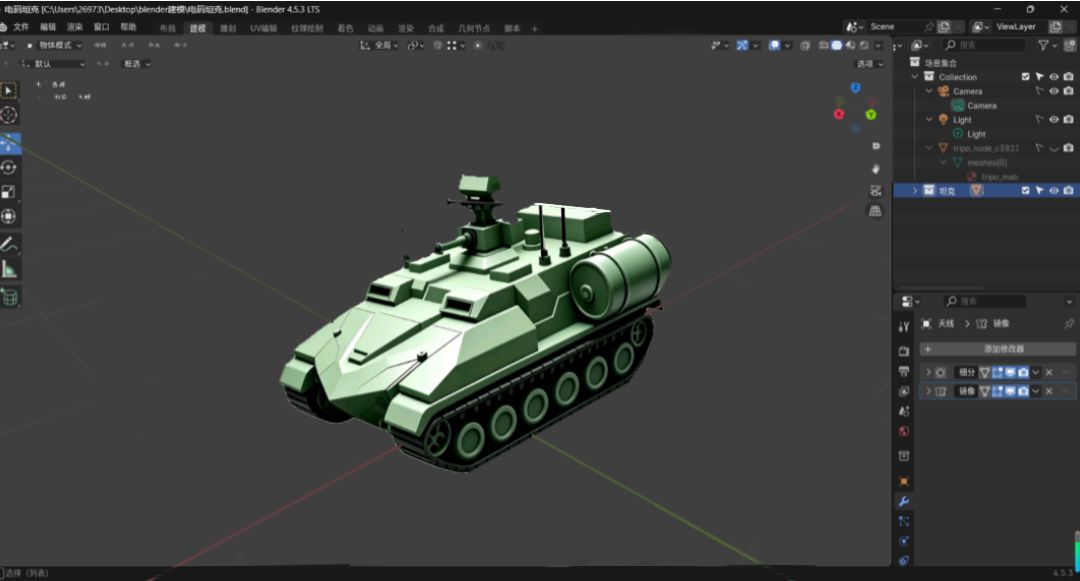Open the 窗口 menu

point(101,27)
